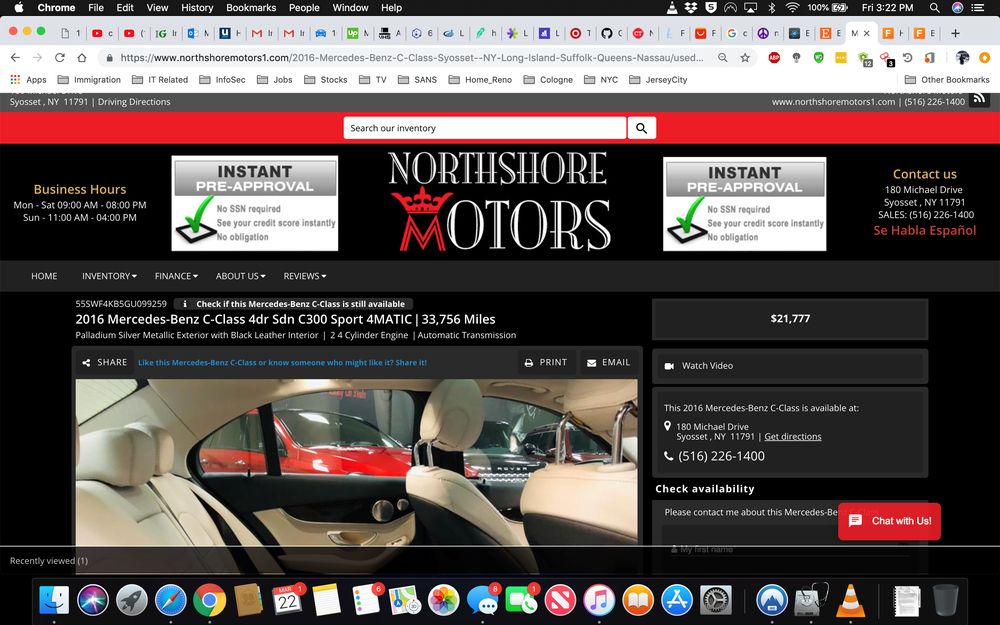Go to the Home navigation link
The height and width of the screenshot is (625, 1000).
coord(44,276)
